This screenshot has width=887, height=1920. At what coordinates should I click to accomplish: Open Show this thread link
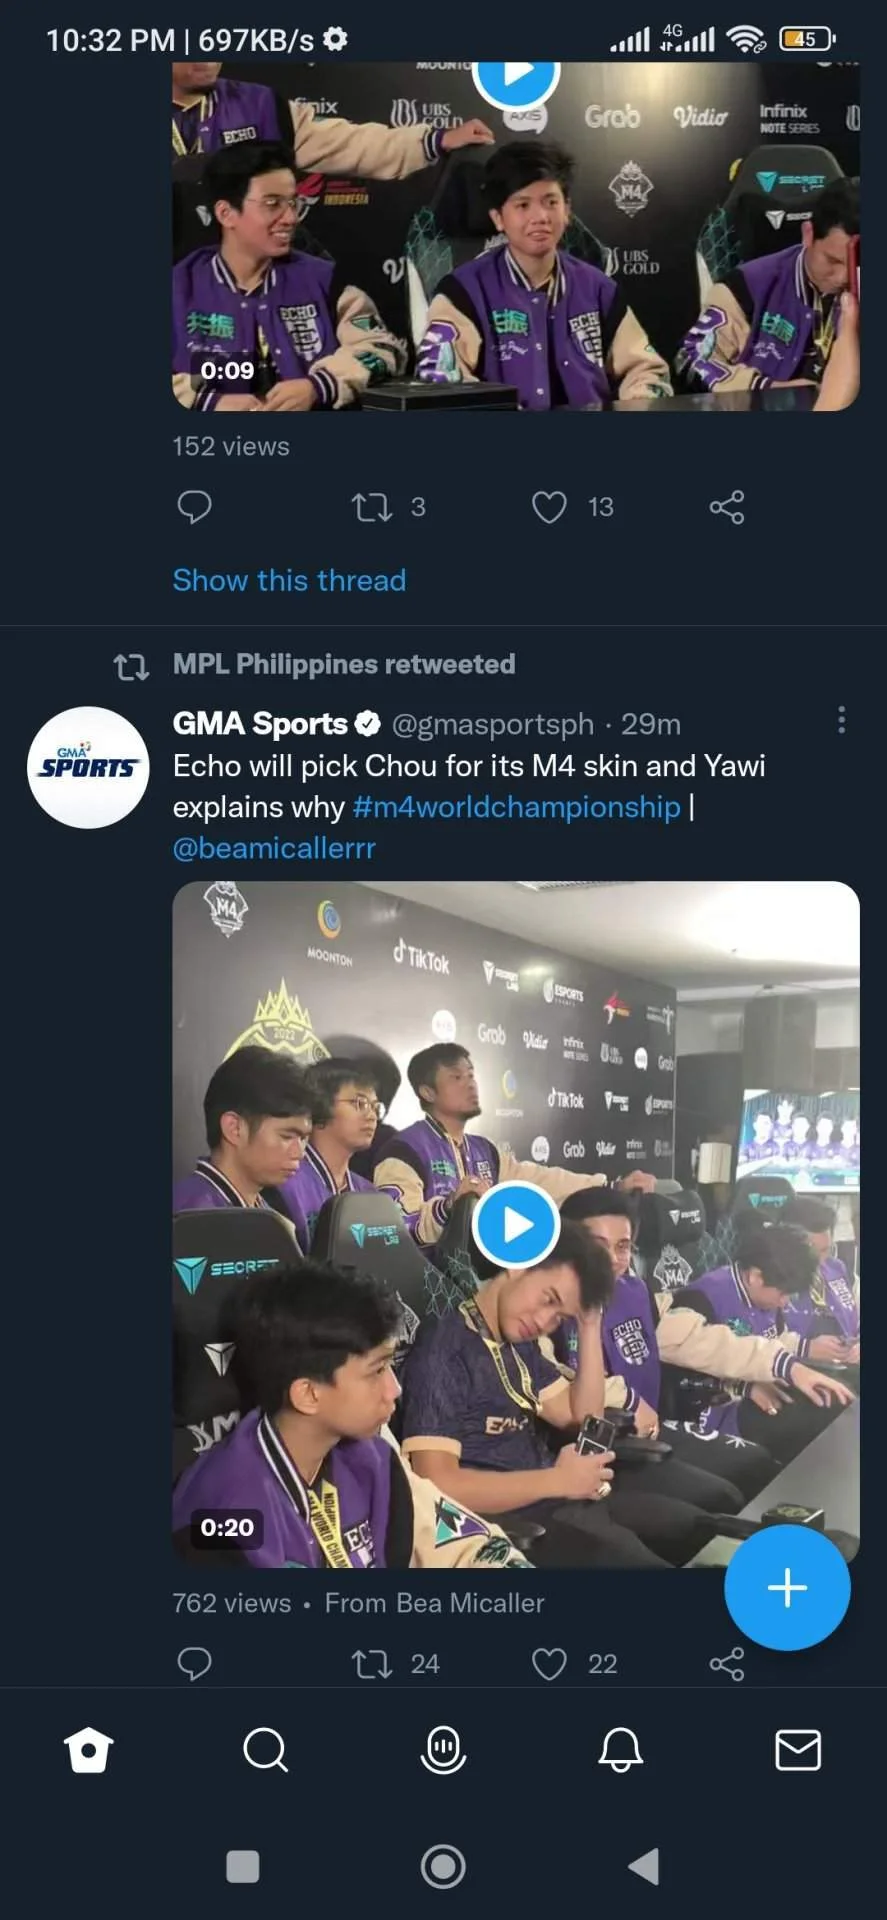click(x=289, y=580)
